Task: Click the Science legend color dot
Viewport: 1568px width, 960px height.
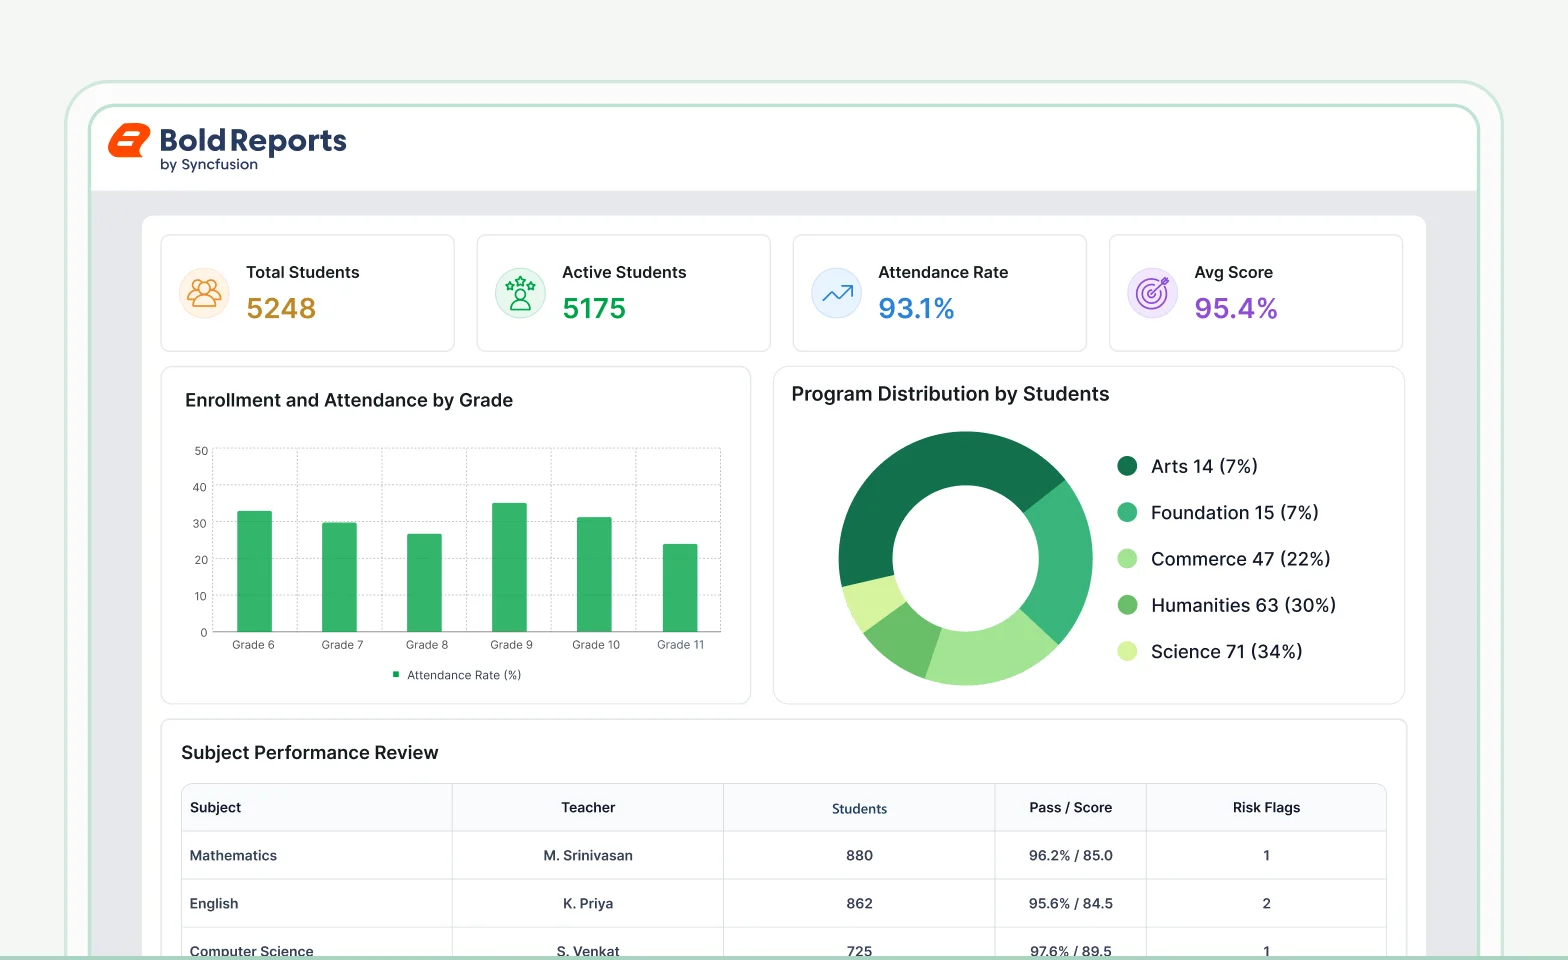Action: (1127, 651)
